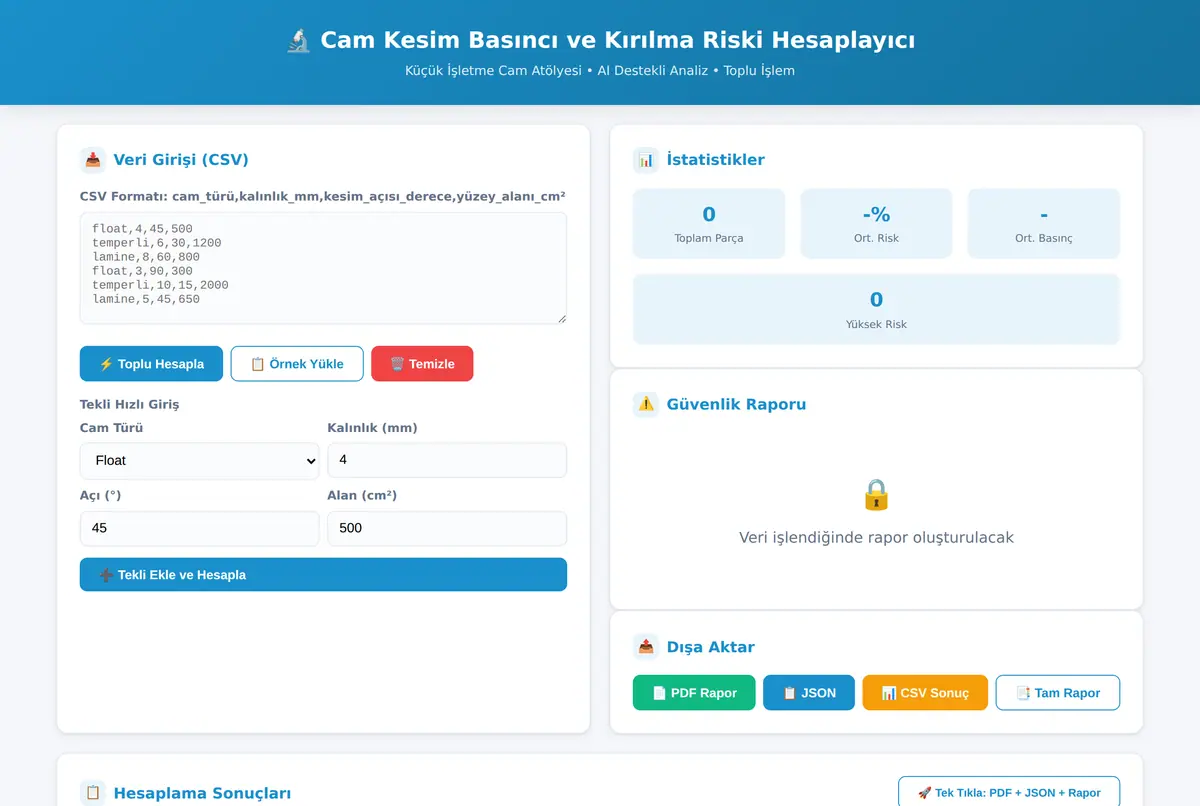Click the CSV textarea resize handle
Viewport: 1200px width, 806px height.
pos(561,318)
